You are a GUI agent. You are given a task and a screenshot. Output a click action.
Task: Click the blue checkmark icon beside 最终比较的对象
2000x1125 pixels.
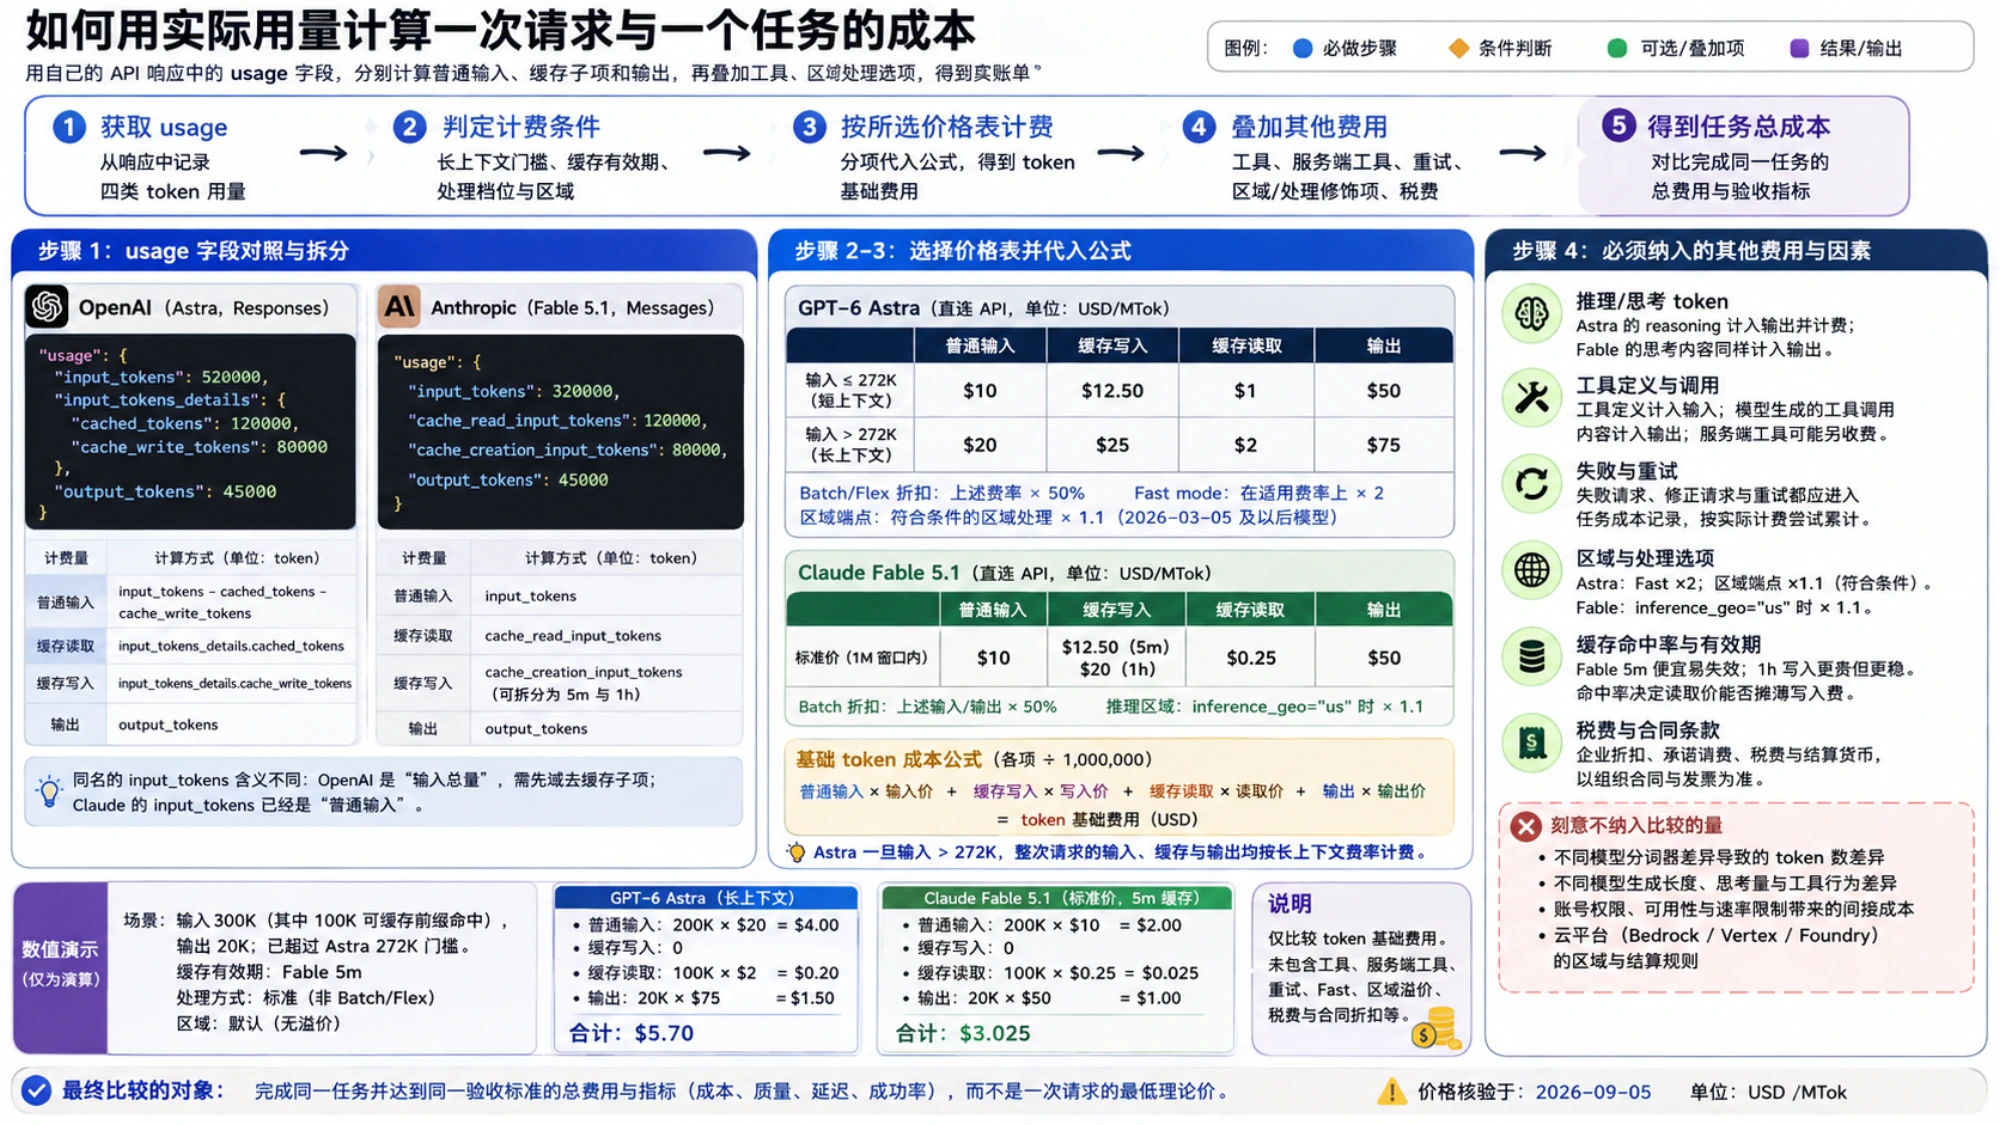pos(37,1090)
